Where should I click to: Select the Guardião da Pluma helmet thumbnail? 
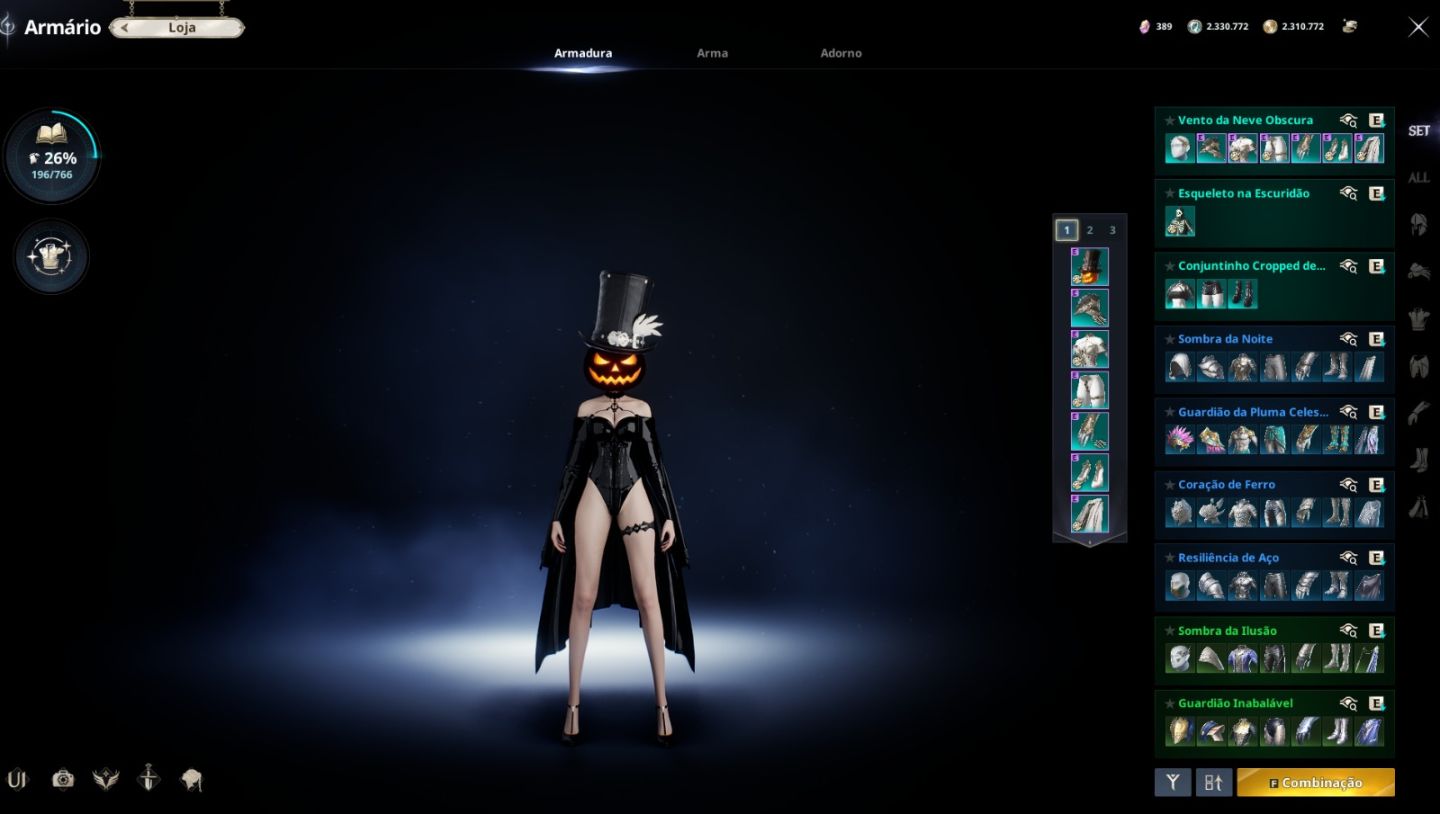click(1180, 440)
